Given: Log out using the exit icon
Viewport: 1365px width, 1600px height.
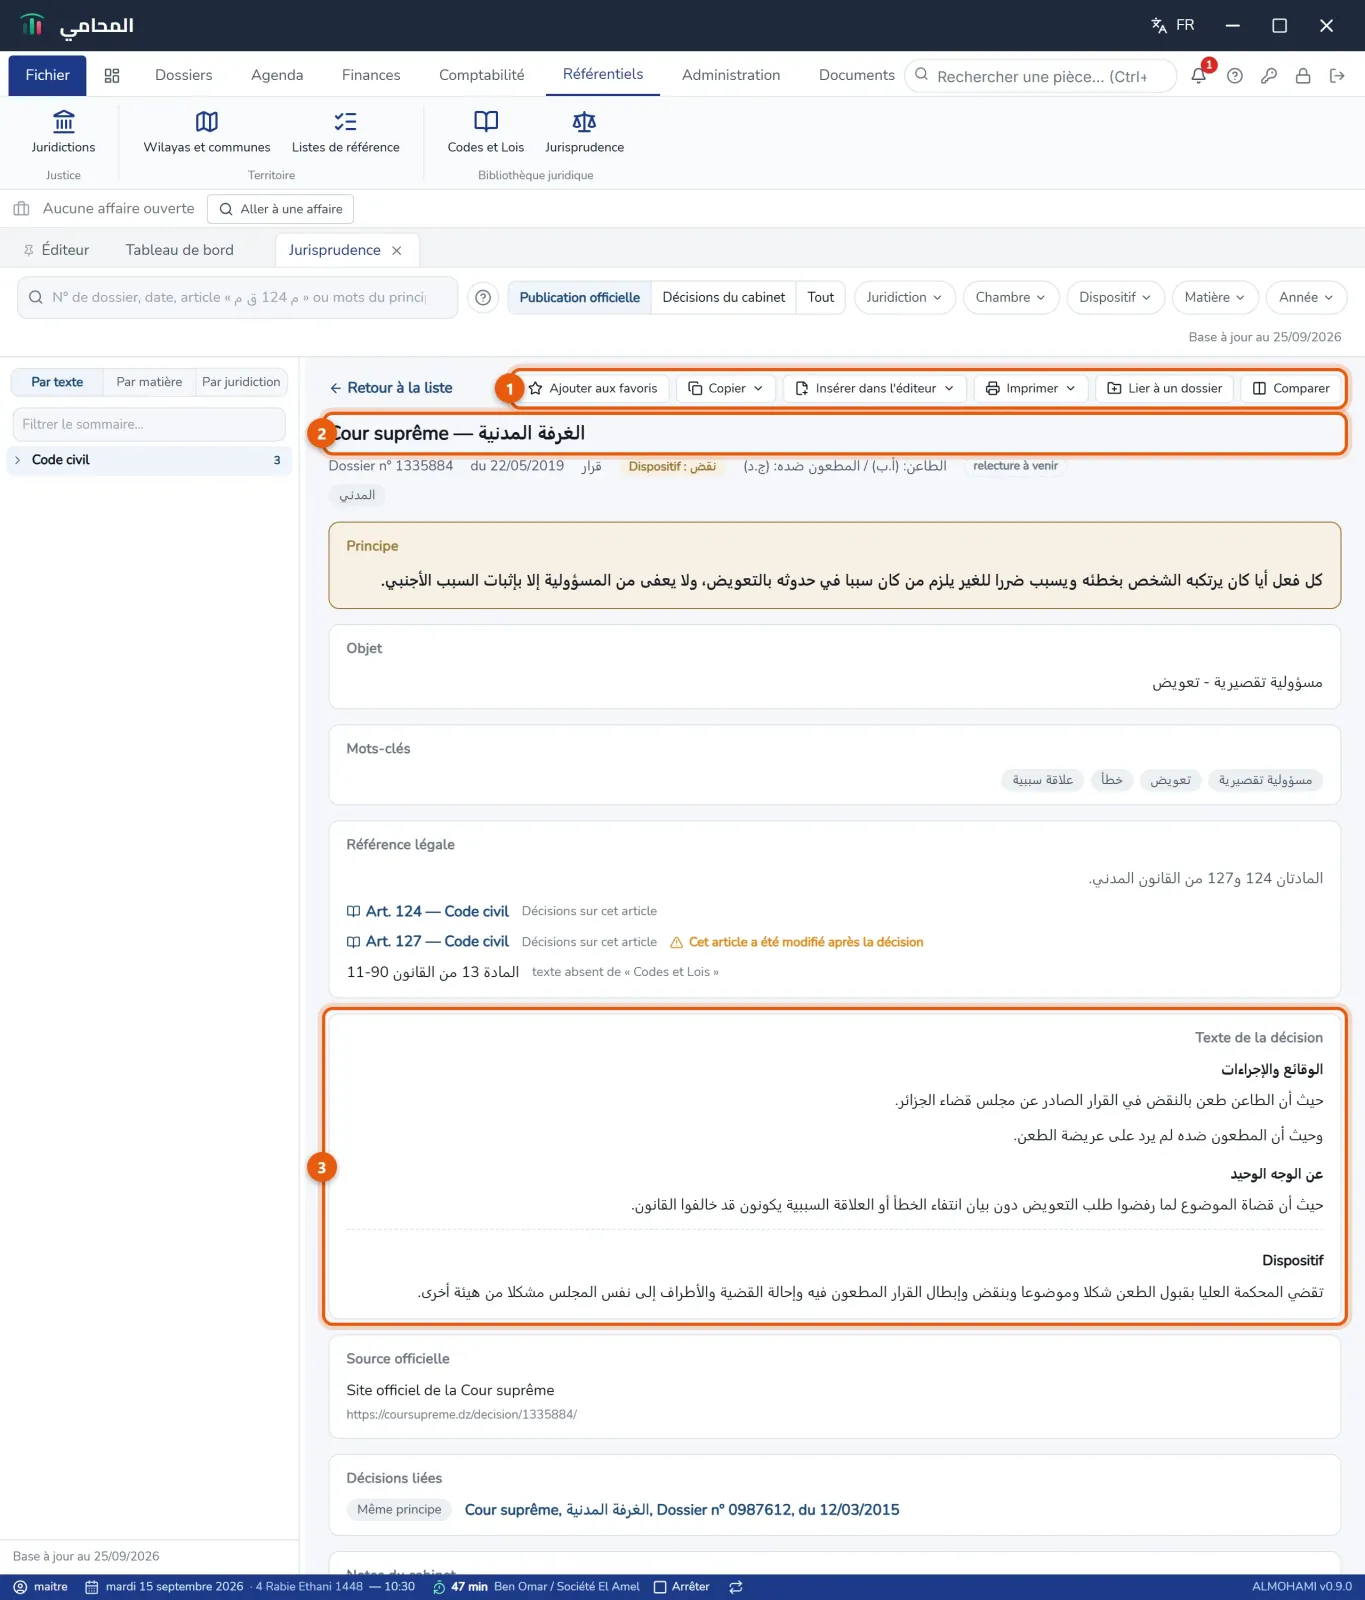Looking at the screenshot, I should point(1337,76).
